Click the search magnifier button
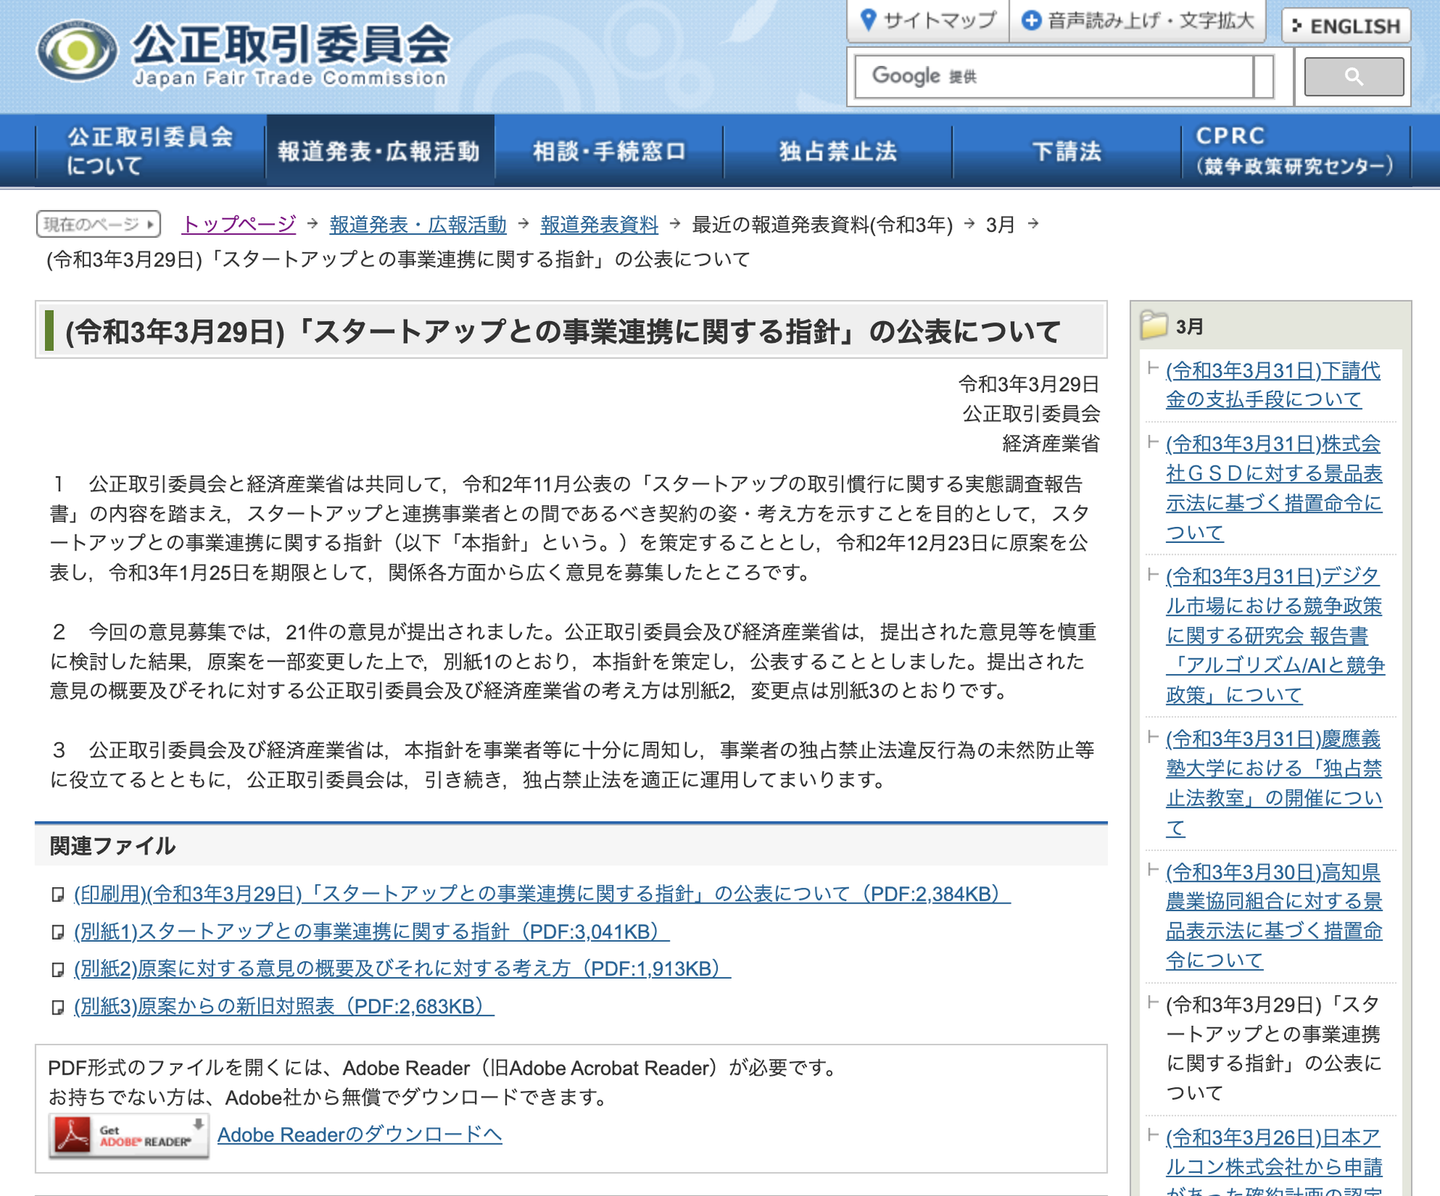Viewport: 1440px width, 1196px height. point(1354,77)
